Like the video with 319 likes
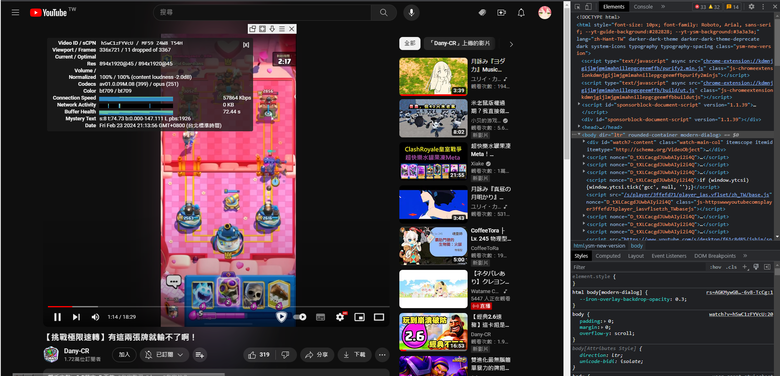 tap(258, 355)
